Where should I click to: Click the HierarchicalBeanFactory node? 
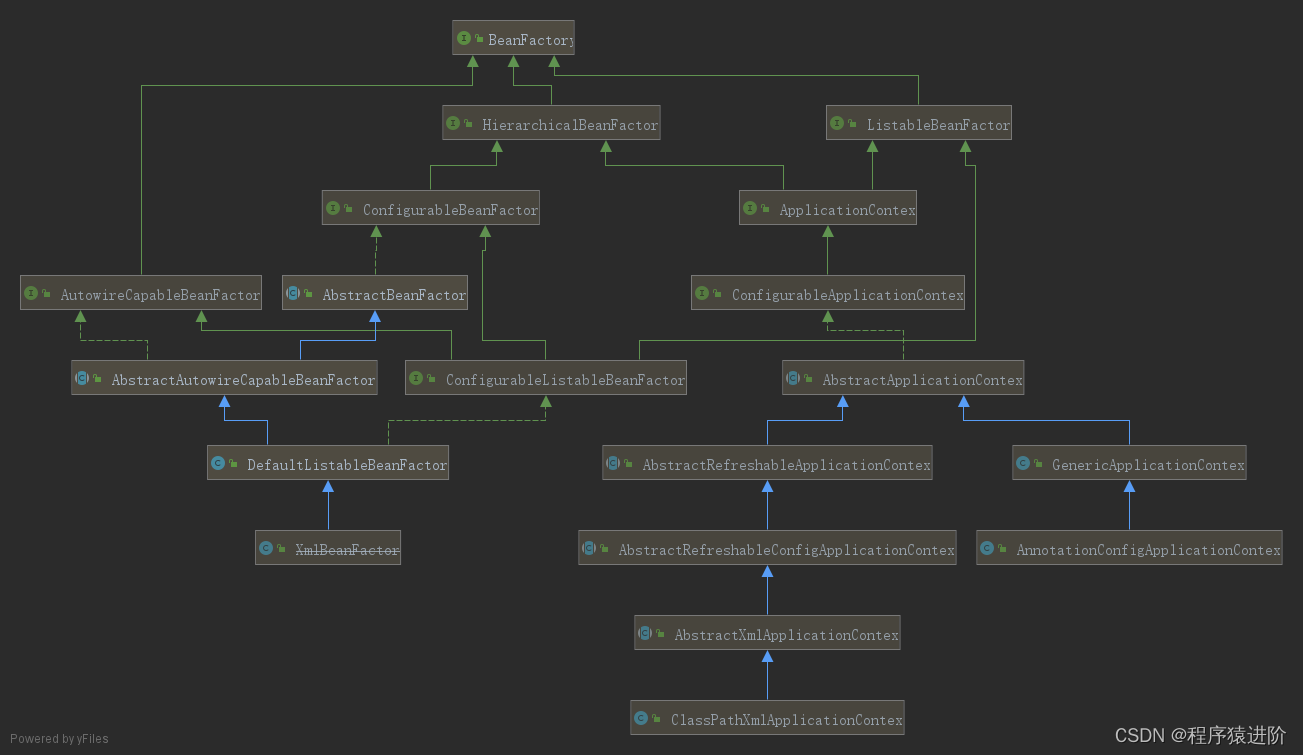pos(551,124)
